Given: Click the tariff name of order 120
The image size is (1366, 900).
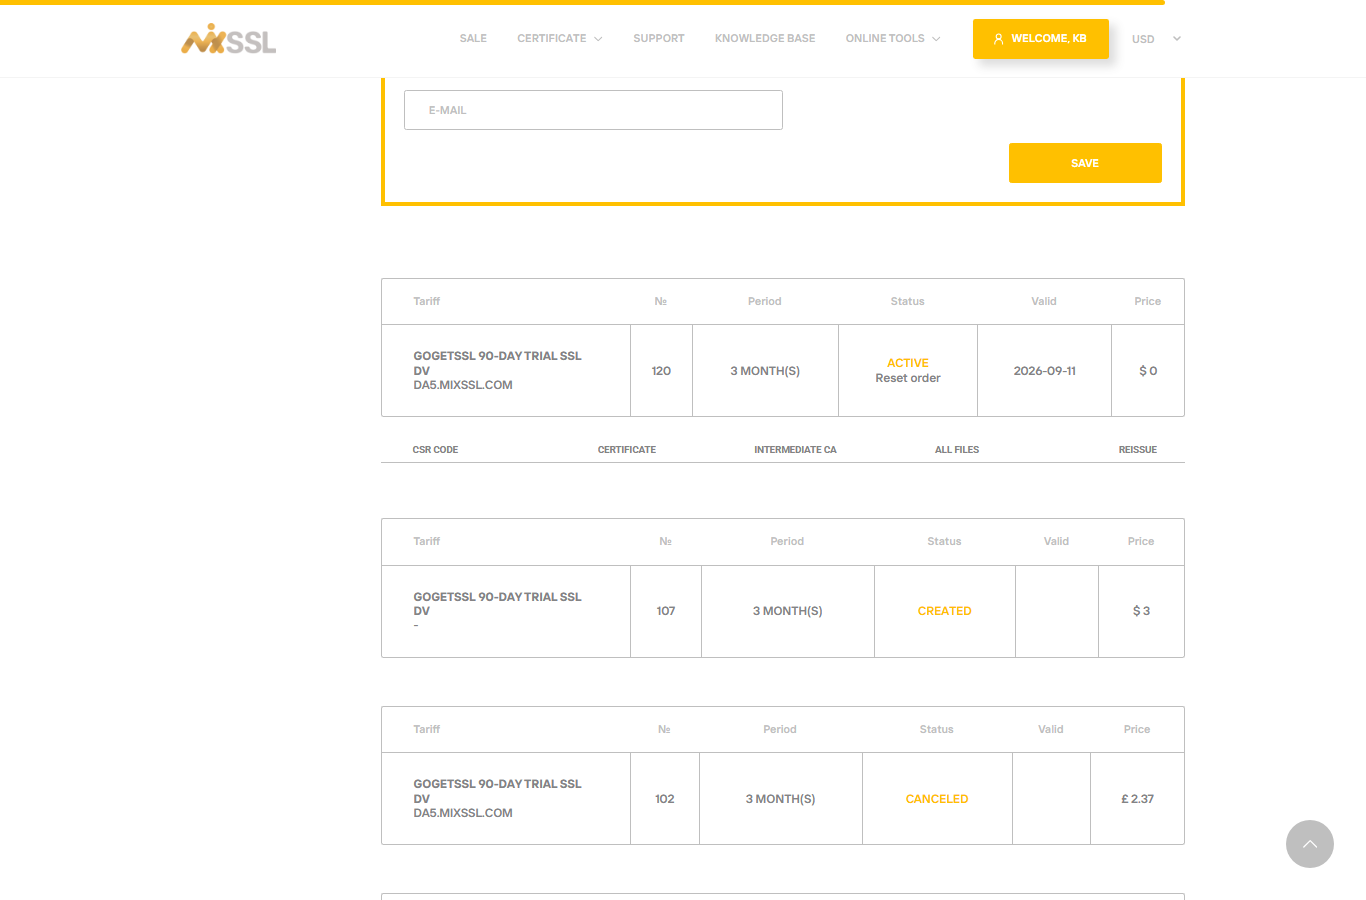Looking at the screenshot, I should (497, 363).
